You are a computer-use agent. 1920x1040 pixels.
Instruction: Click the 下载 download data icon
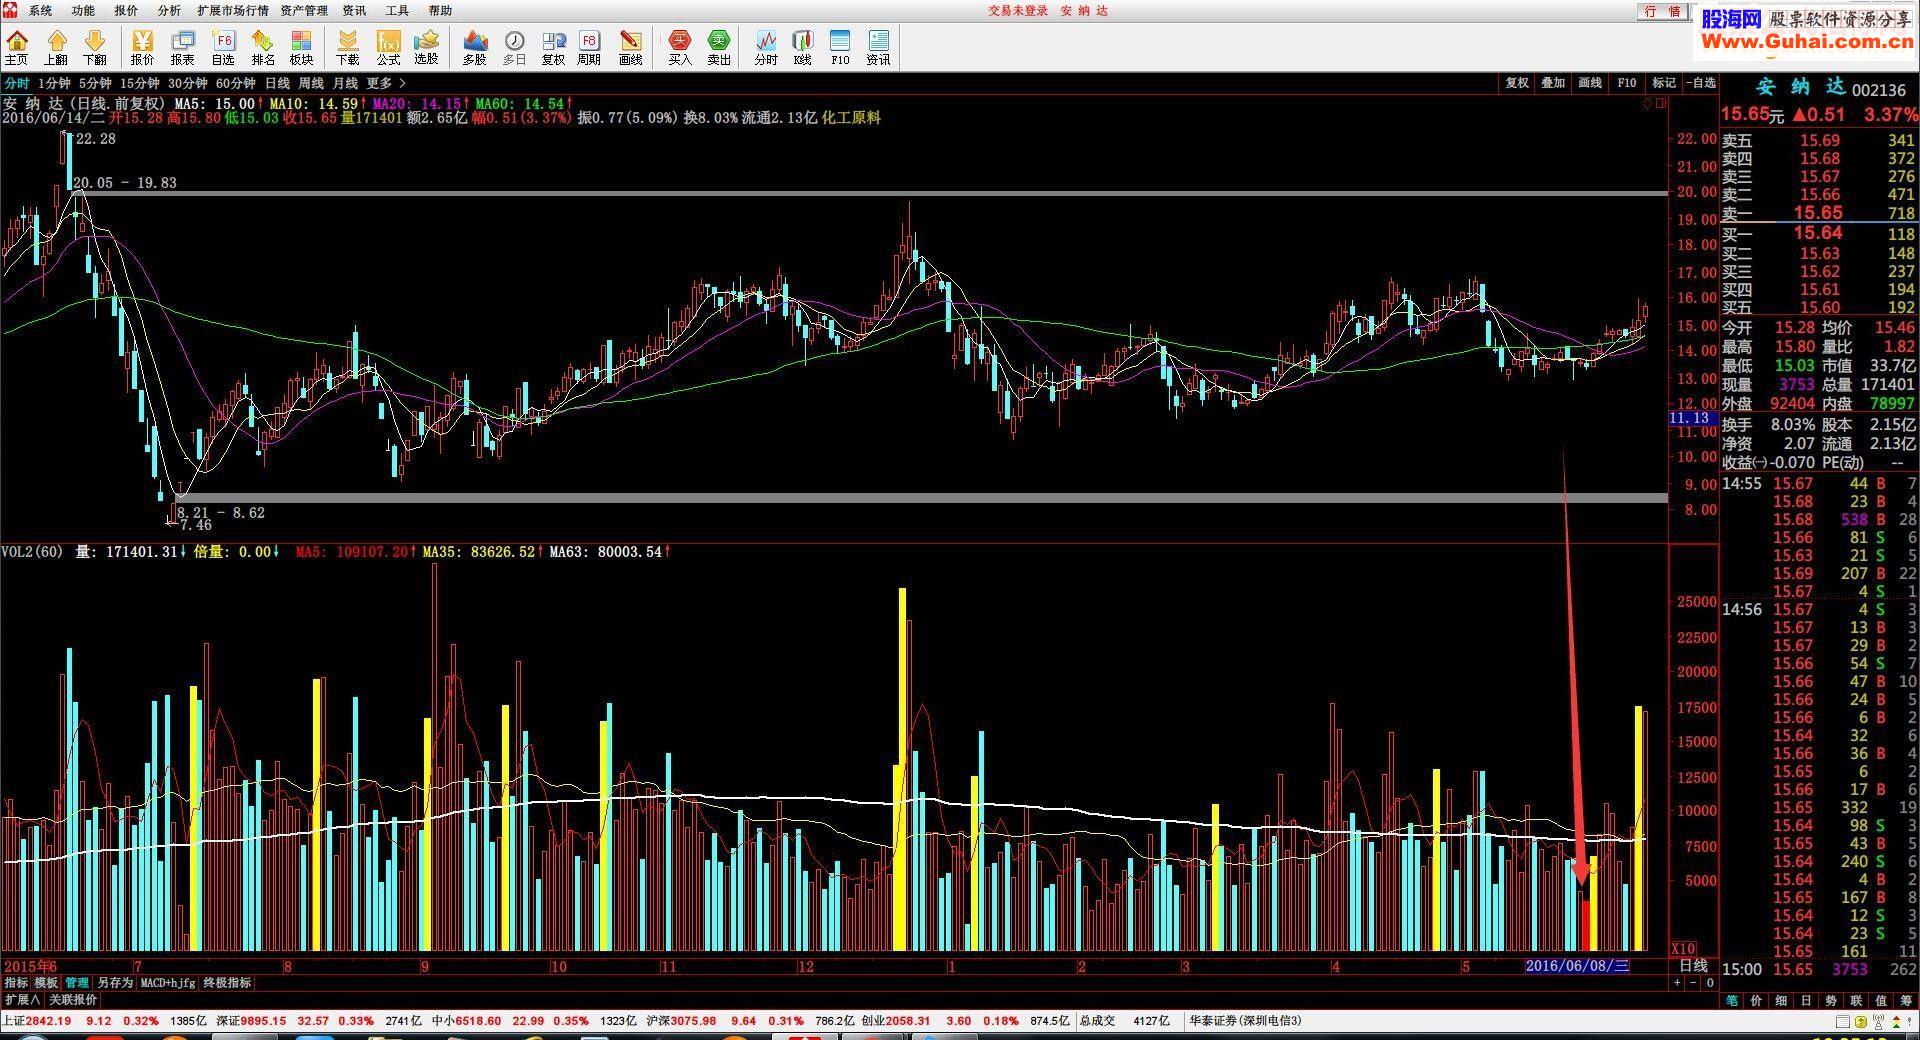click(348, 47)
